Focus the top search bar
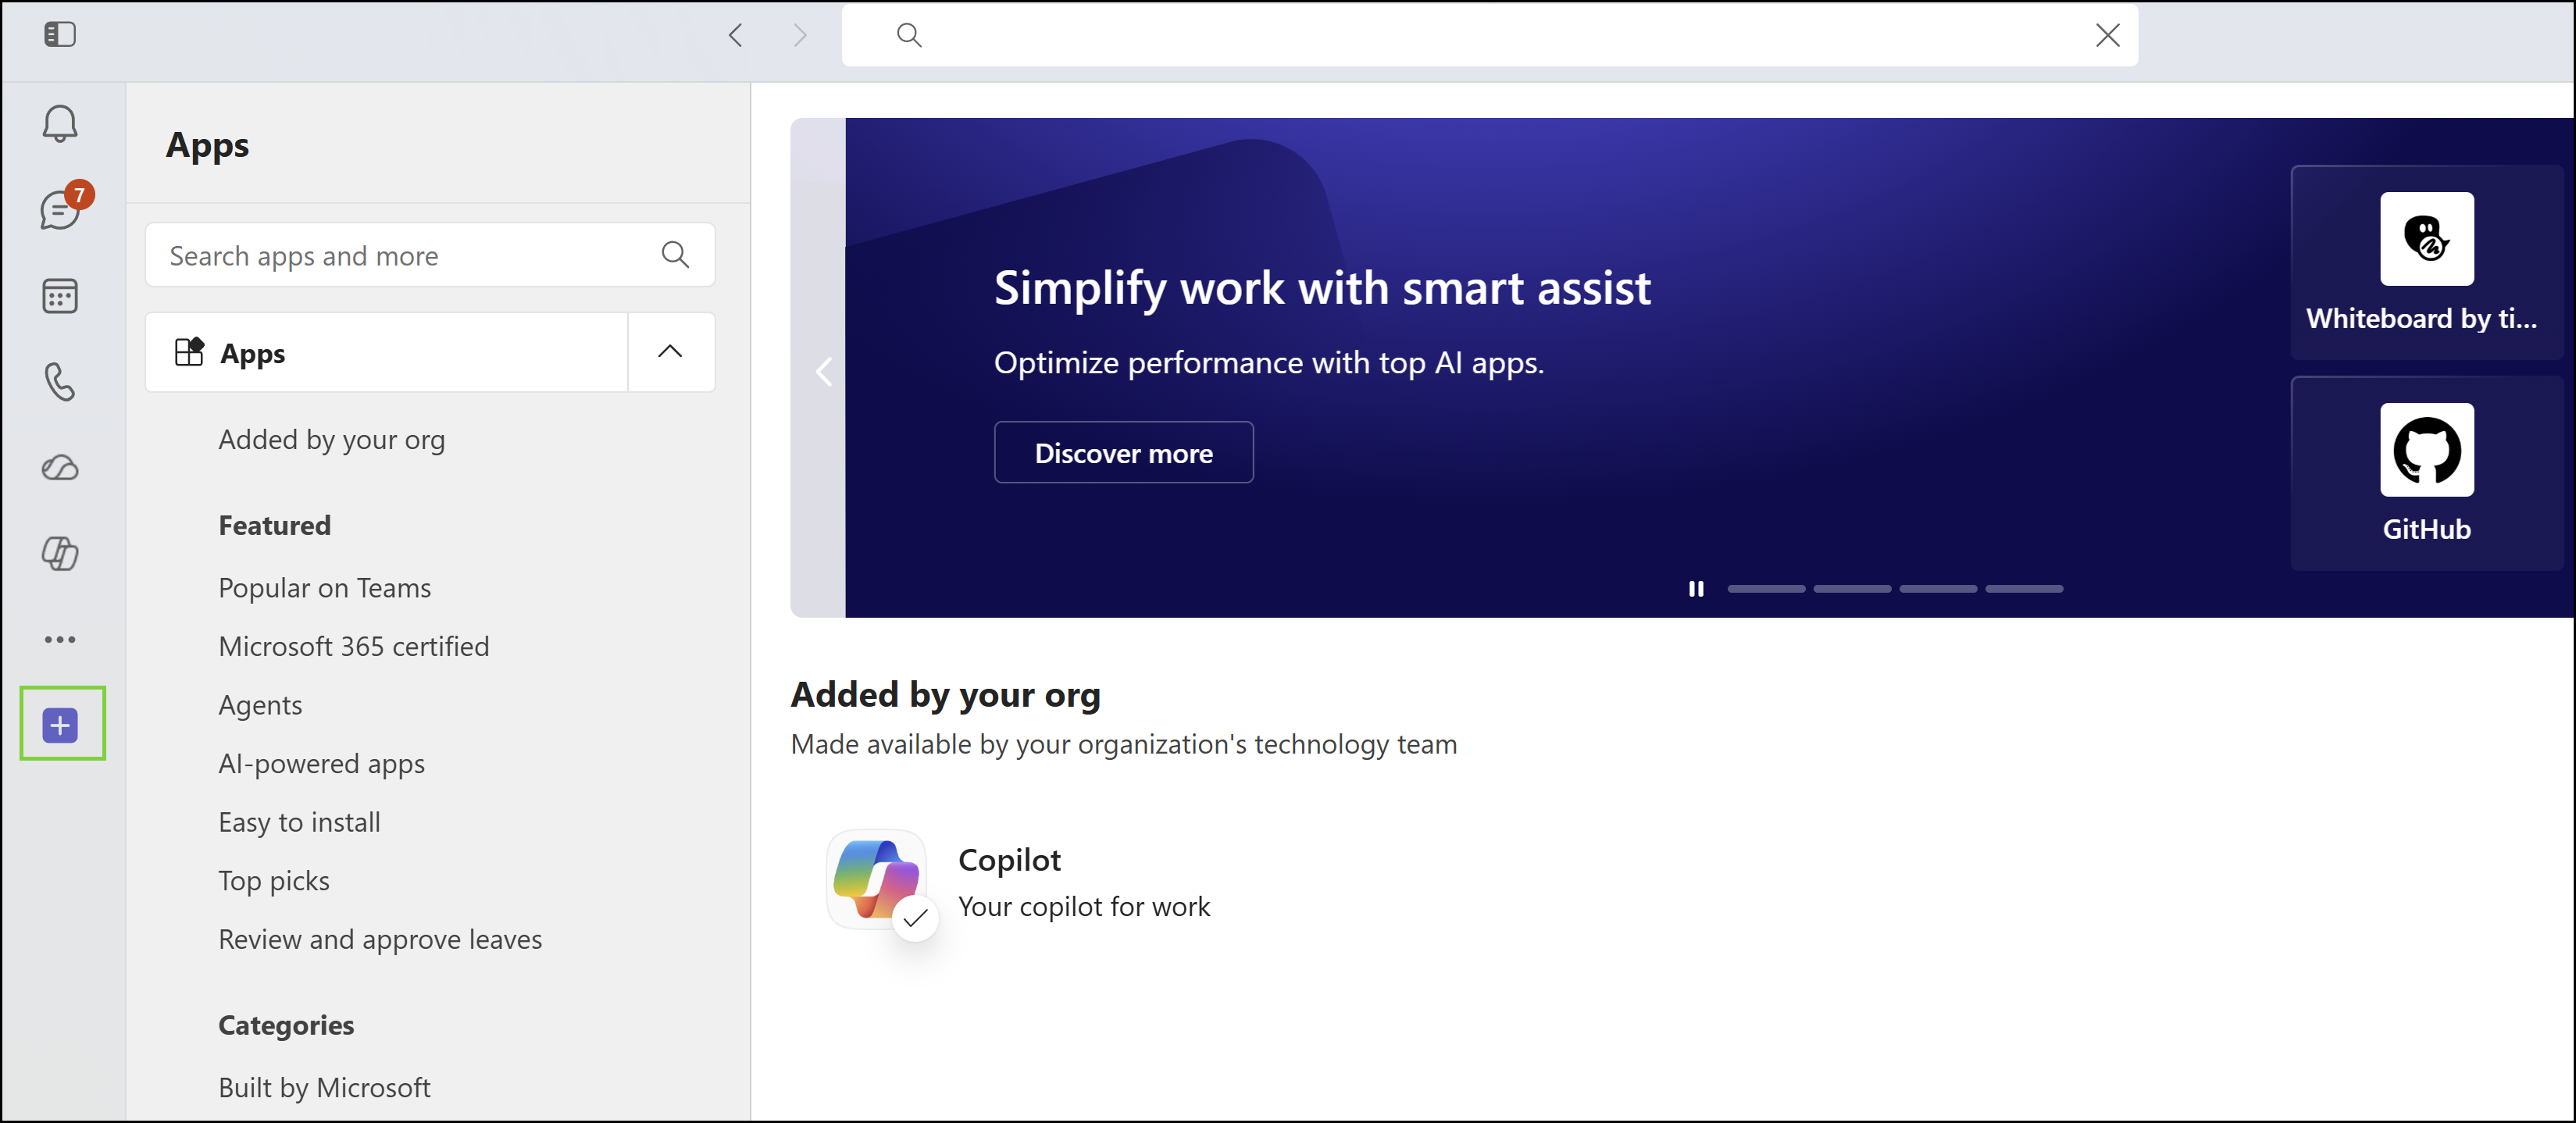 (1490, 36)
